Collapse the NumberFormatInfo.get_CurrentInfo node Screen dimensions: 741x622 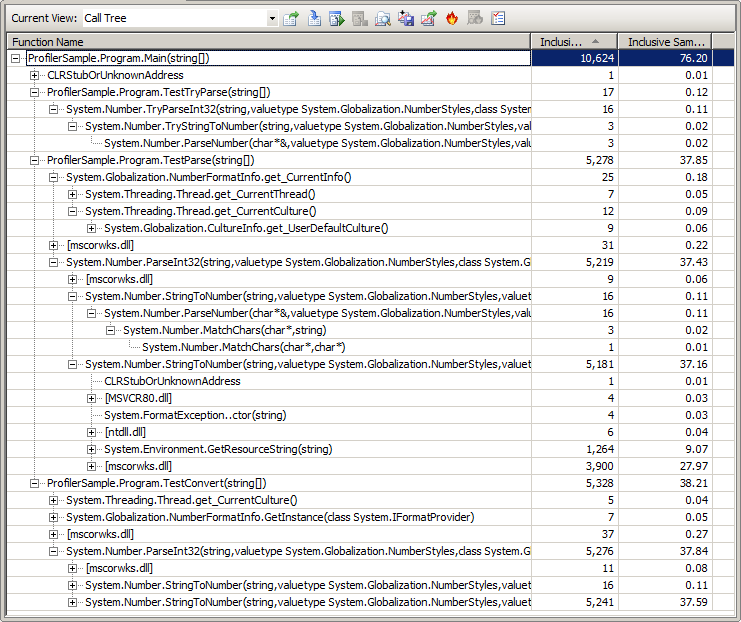click(53, 178)
